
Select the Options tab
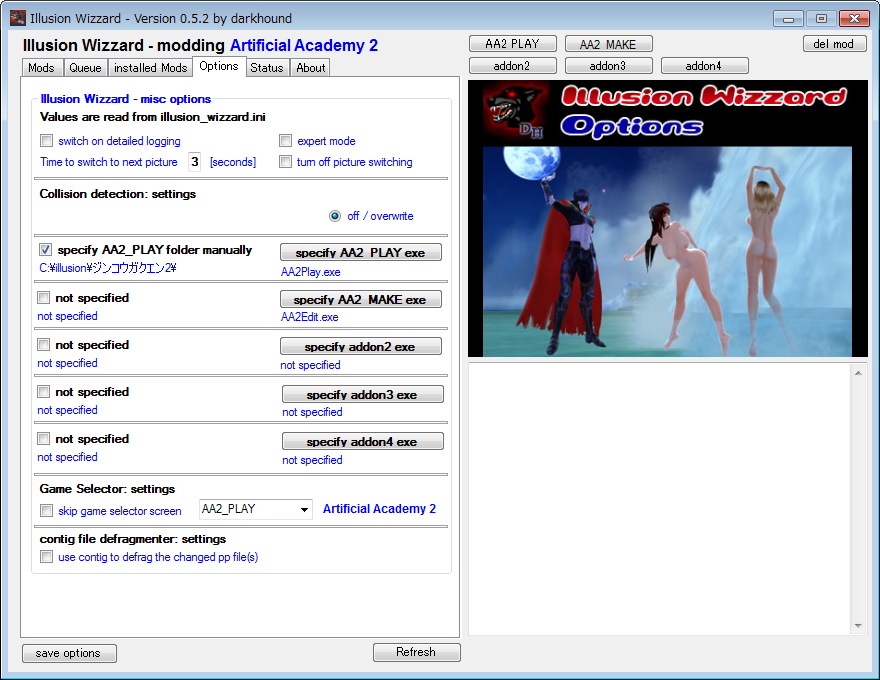click(x=219, y=66)
